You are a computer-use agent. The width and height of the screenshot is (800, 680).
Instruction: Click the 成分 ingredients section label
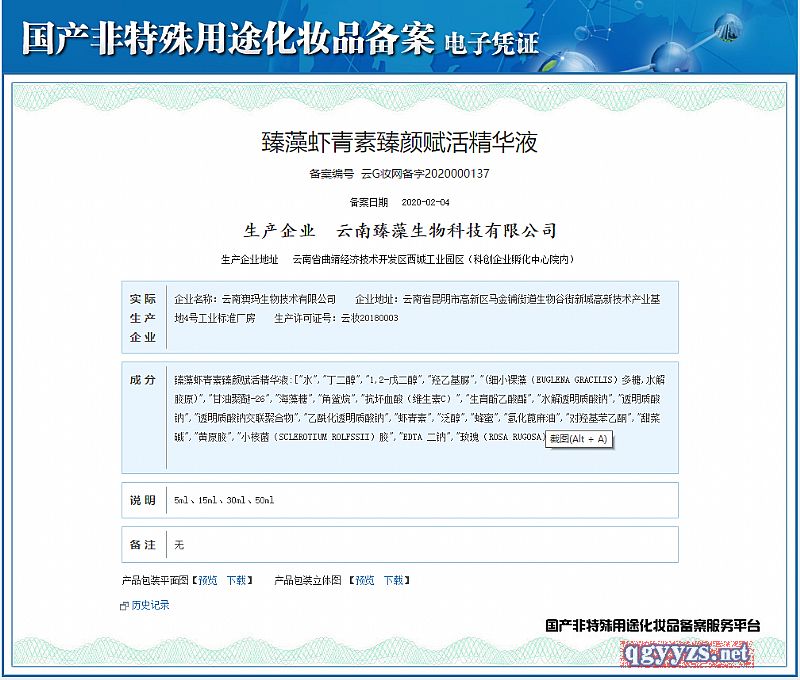coord(143,381)
